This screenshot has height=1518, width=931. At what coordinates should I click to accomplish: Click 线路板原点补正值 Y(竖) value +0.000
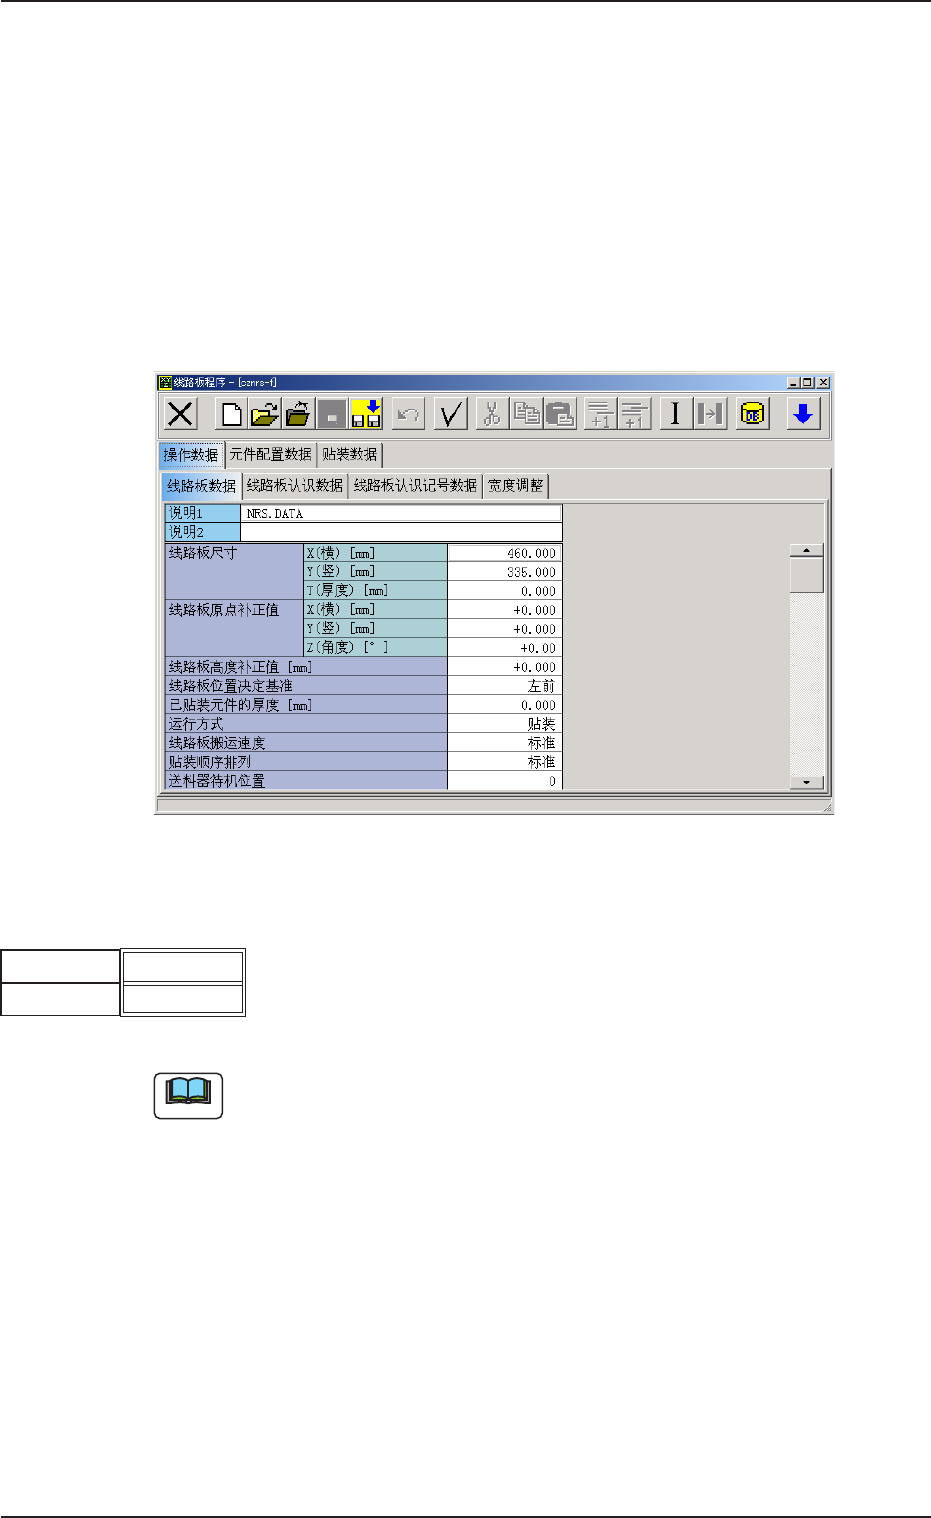click(504, 629)
